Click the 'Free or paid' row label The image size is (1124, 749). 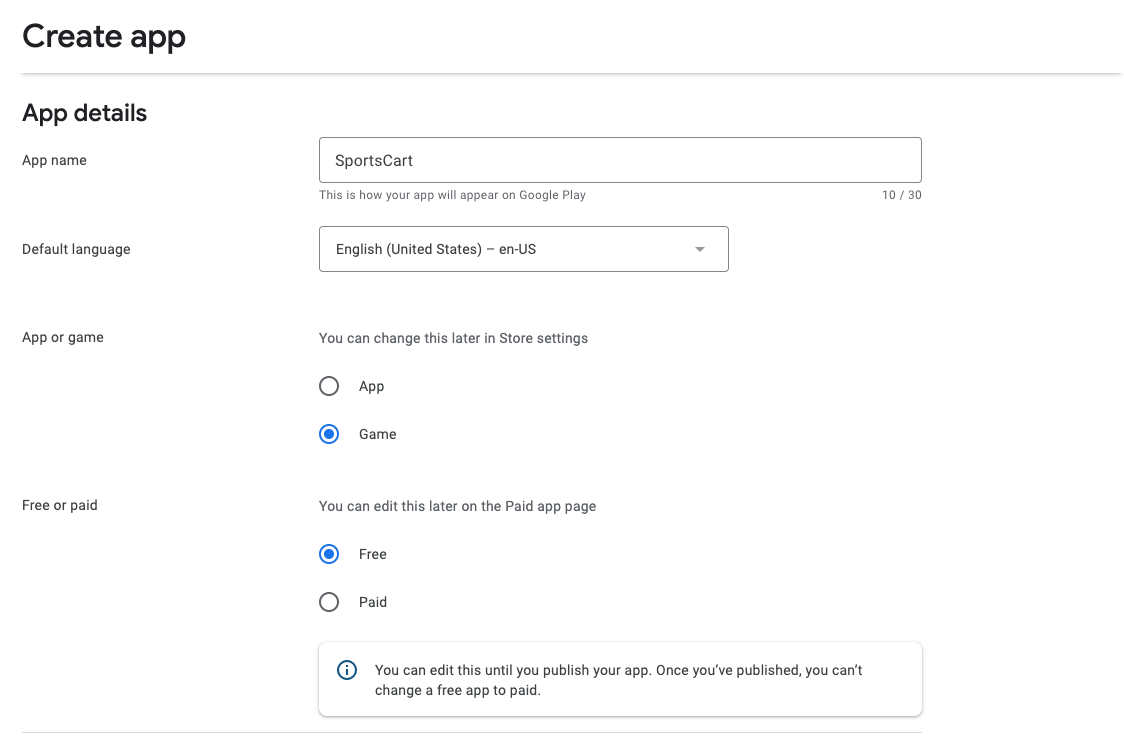(x=60, y=505)
